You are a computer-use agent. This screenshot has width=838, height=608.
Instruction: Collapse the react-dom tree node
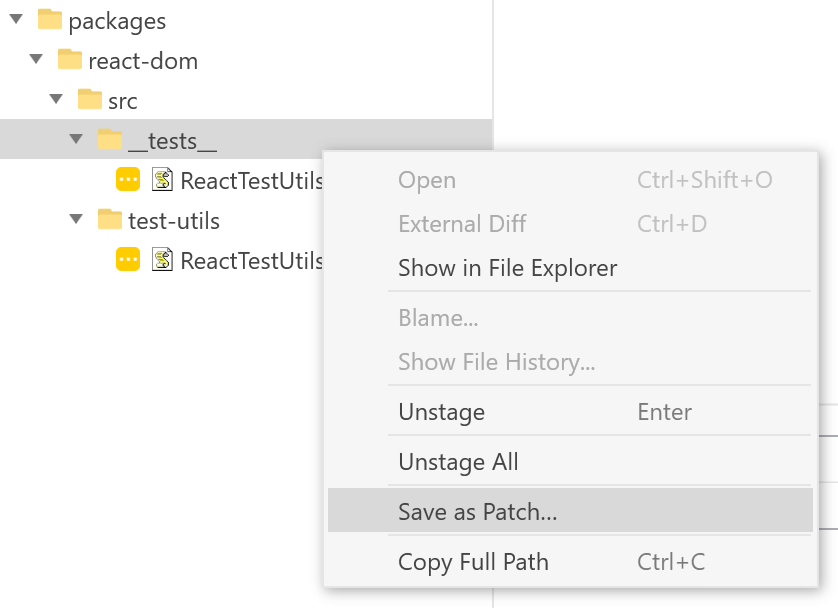pos(35,59)
